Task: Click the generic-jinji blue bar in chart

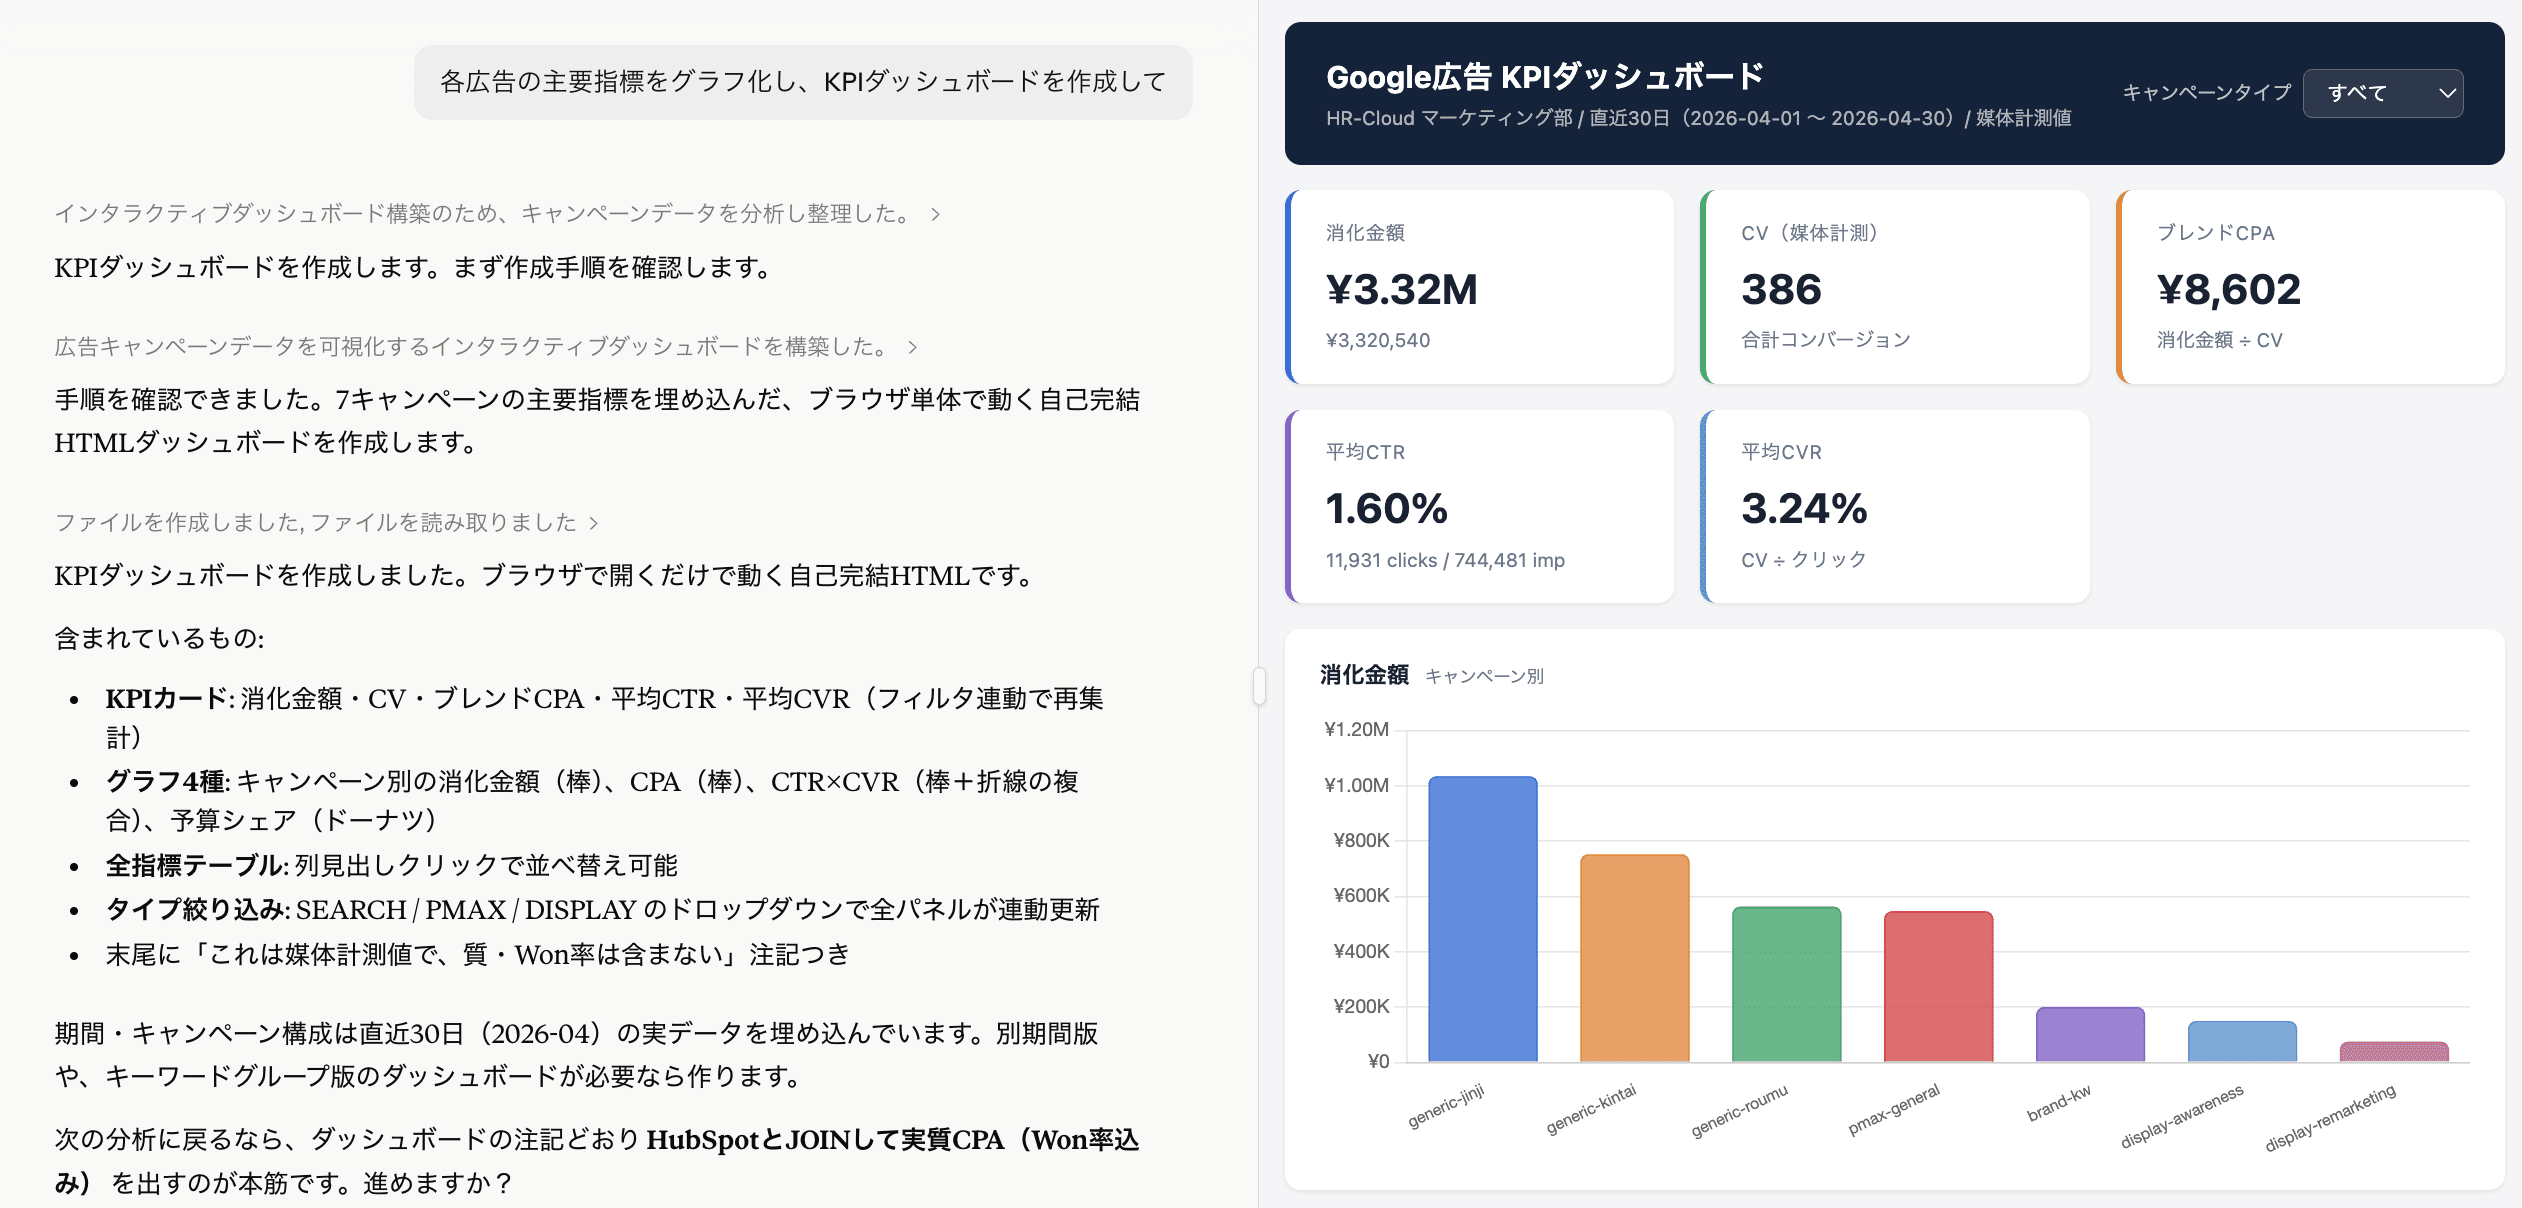Action: (x=1483, y=919)
